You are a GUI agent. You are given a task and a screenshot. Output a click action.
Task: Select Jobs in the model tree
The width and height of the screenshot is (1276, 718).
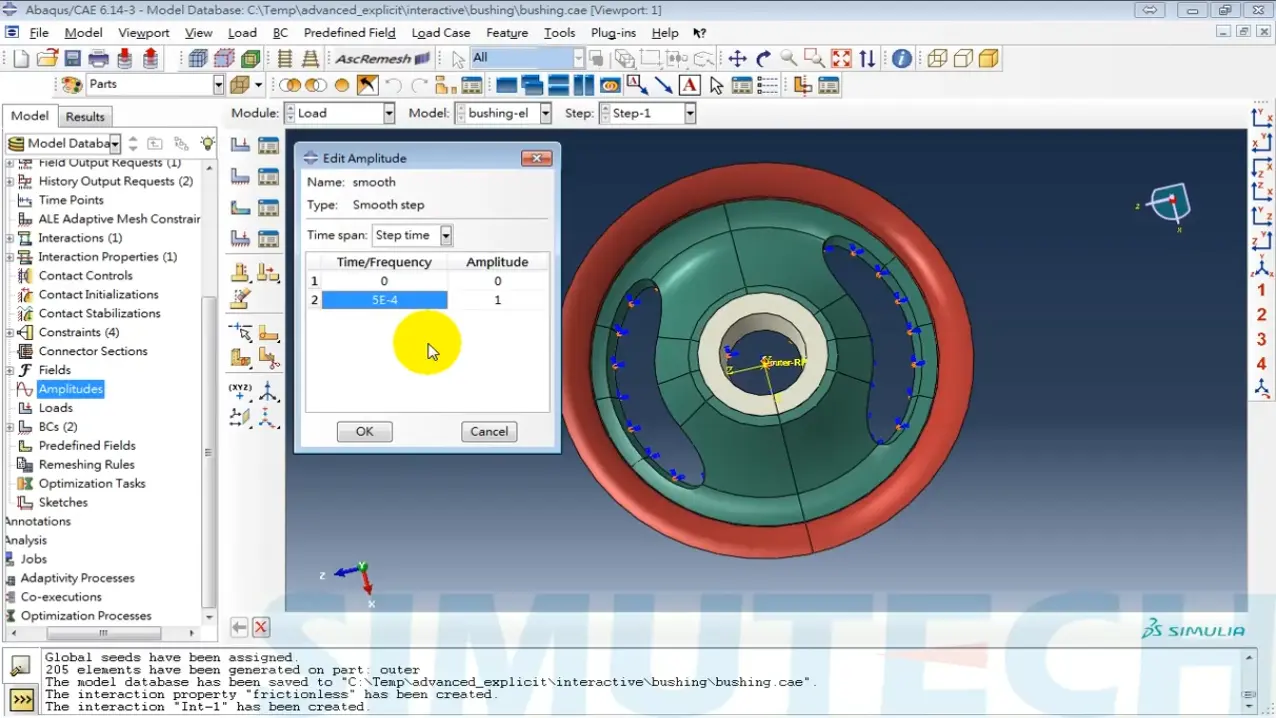tap(34, 559)
